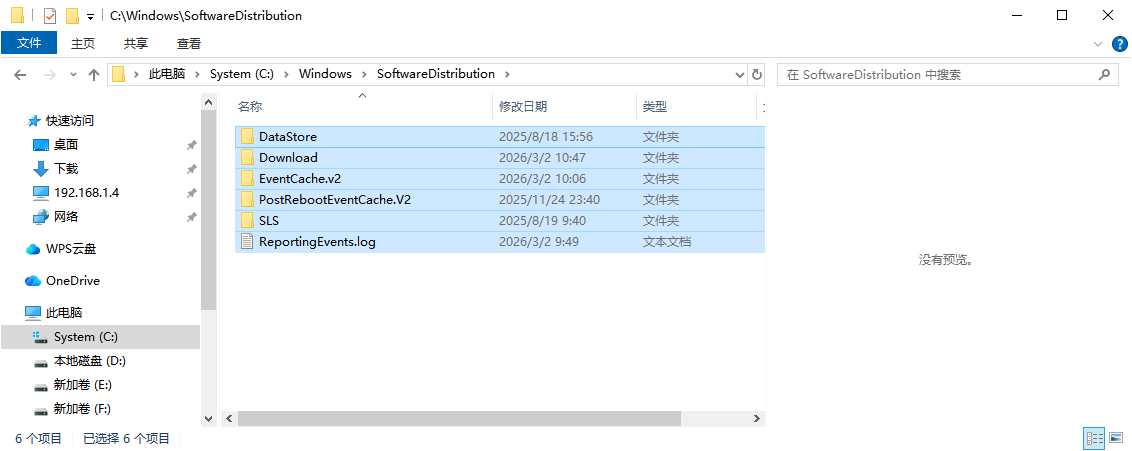Click the navigation pane scroll up arrow
The height and width of the screenshot is (451, 1132).
click(209, 102)
